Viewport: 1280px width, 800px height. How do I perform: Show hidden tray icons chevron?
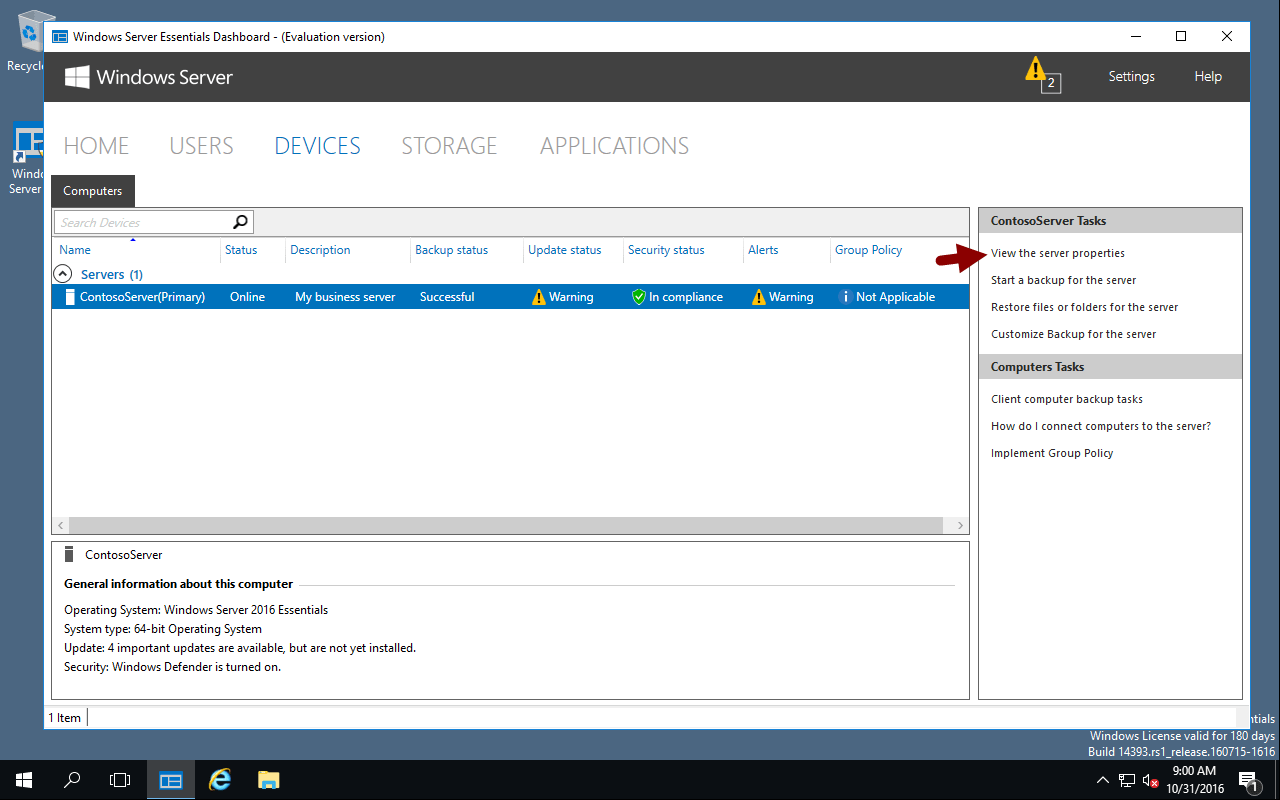pos(1103,780)
